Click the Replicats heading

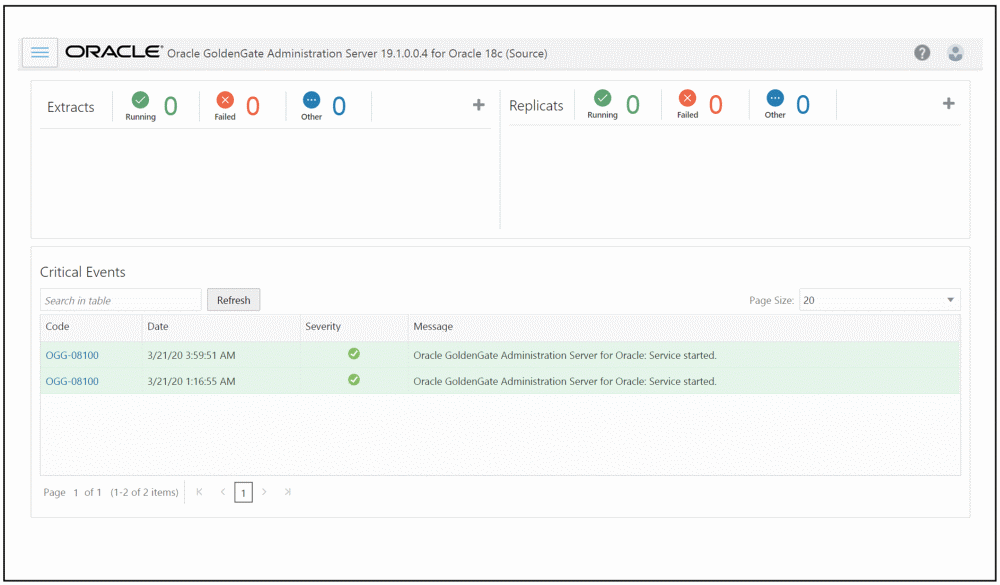point(536,106)
